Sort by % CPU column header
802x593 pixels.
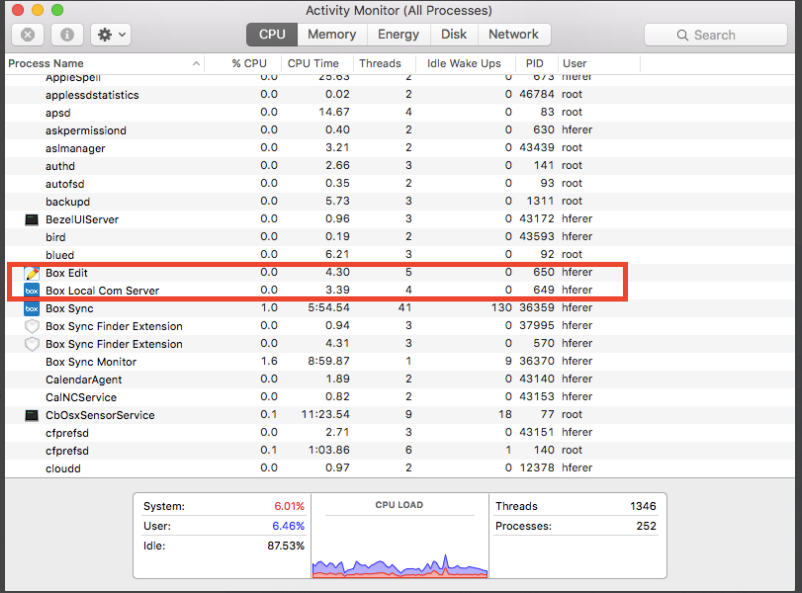tap(249, 63)
